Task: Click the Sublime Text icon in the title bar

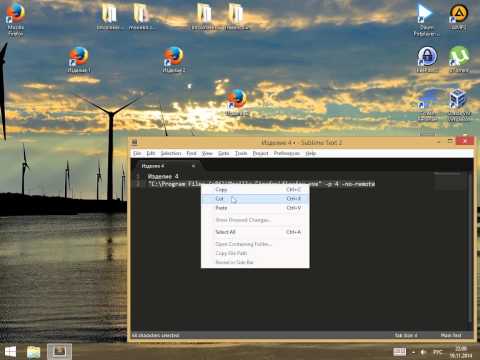Action: coord(135,142)
